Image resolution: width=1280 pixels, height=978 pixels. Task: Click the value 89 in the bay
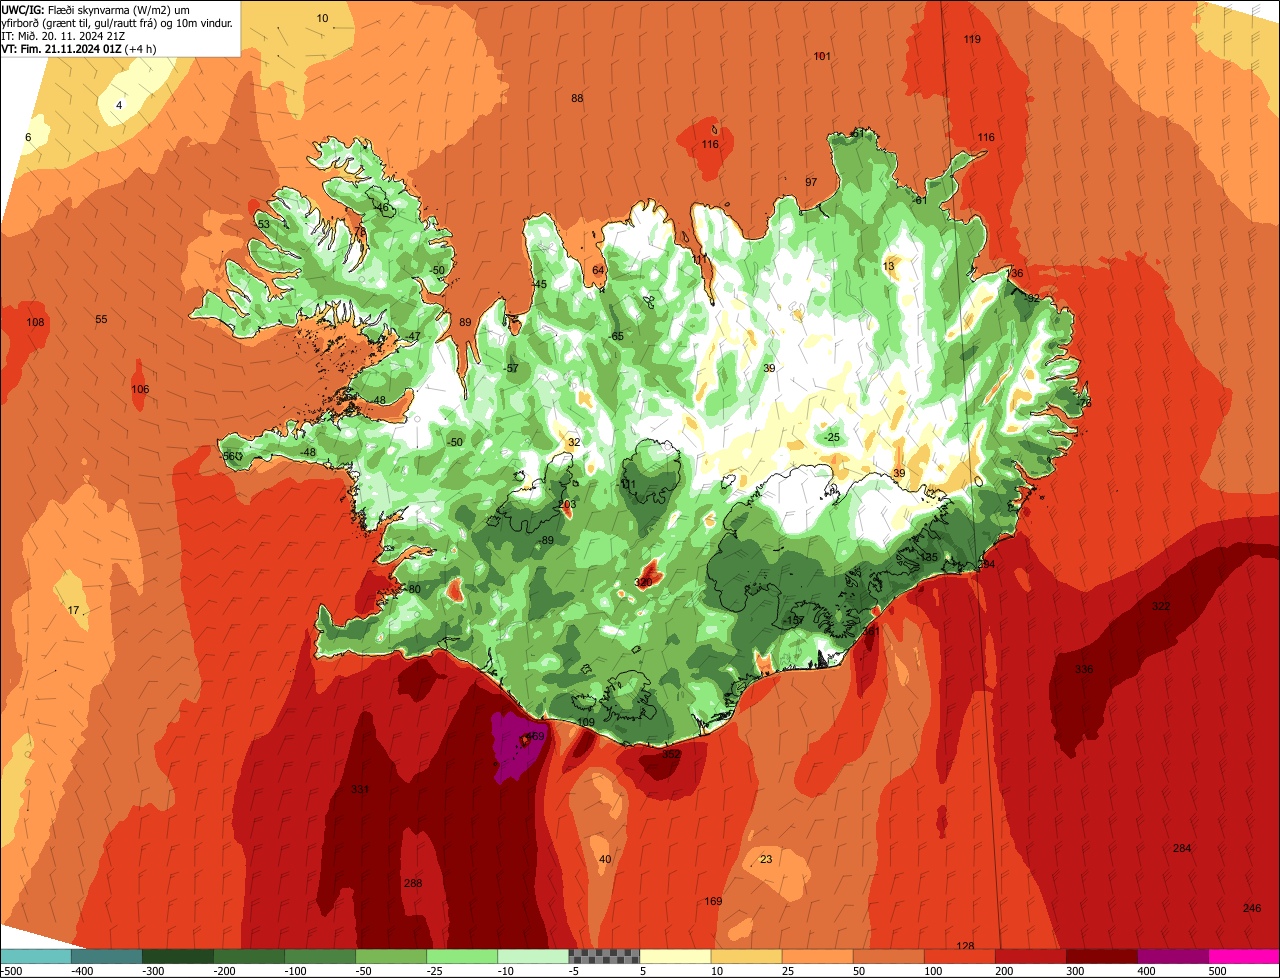(x=465, y=322)
